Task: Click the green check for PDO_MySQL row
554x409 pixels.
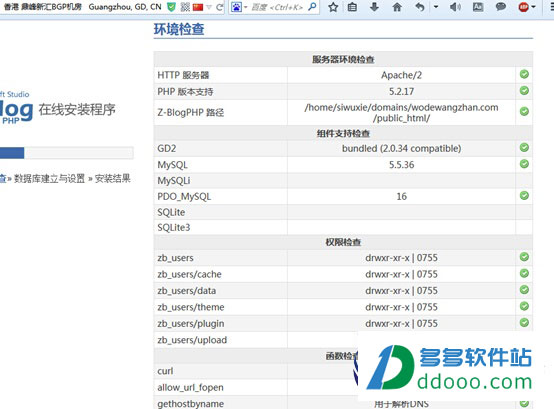Action: 524,195
